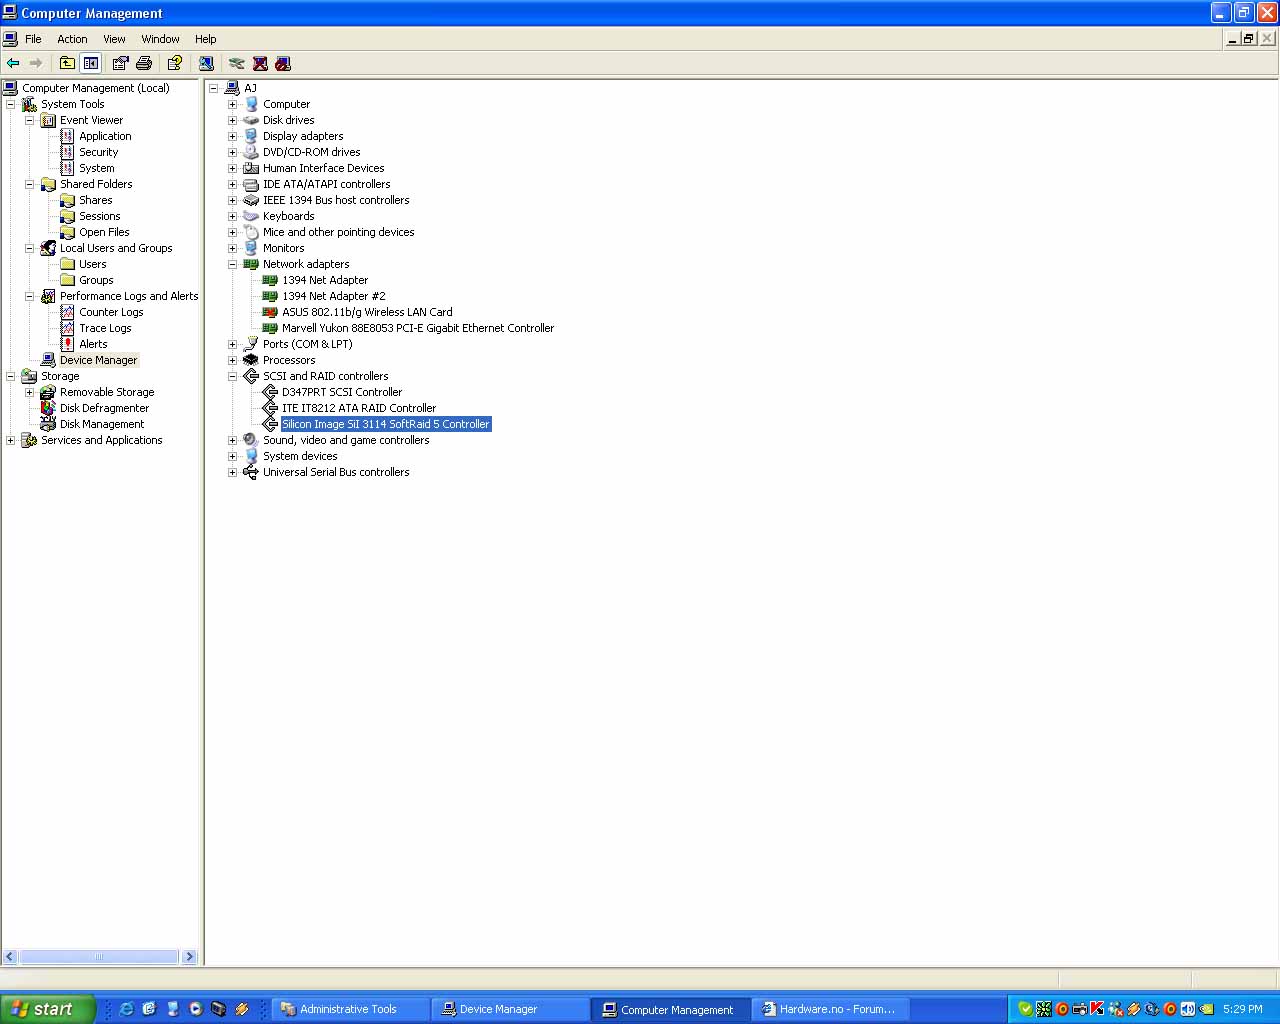Click Ports (COM & LPT) icon

[x=251, y=344]
